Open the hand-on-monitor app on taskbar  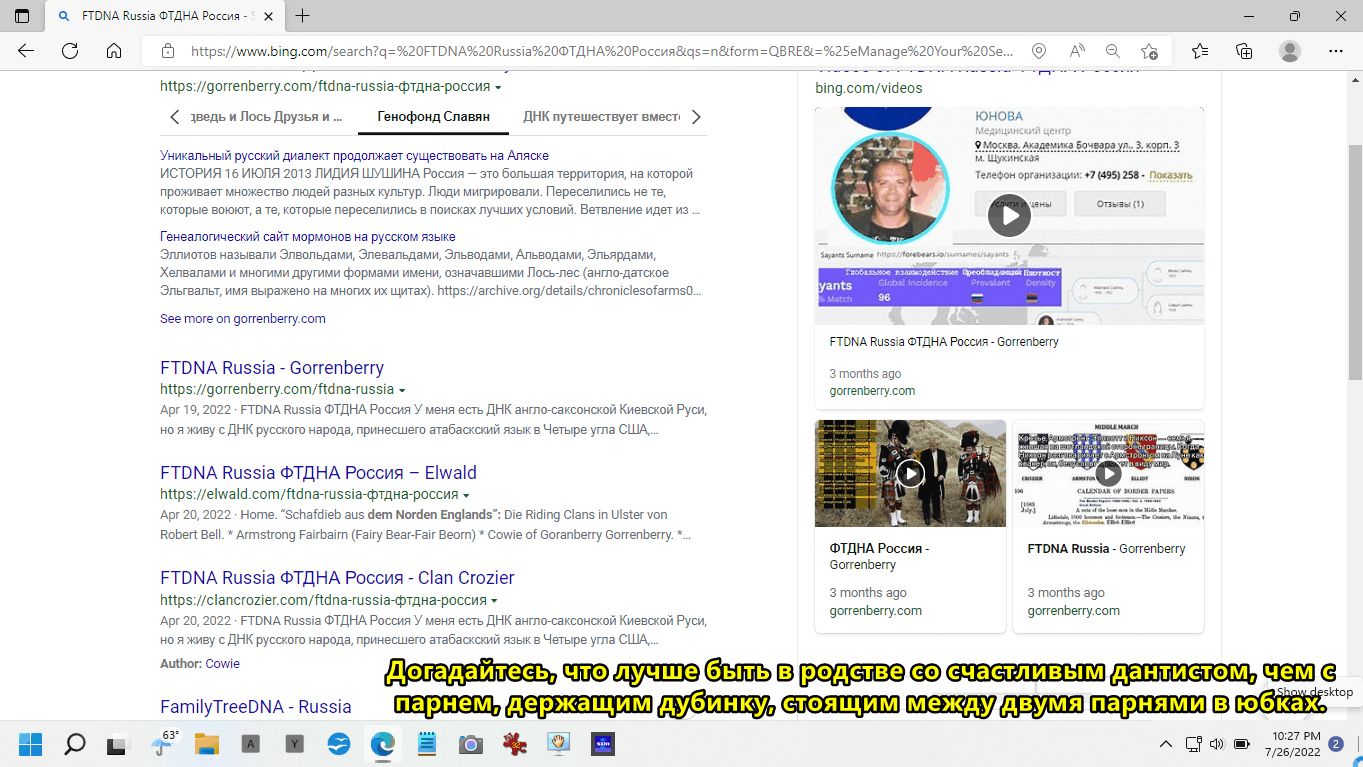(558, 744)
